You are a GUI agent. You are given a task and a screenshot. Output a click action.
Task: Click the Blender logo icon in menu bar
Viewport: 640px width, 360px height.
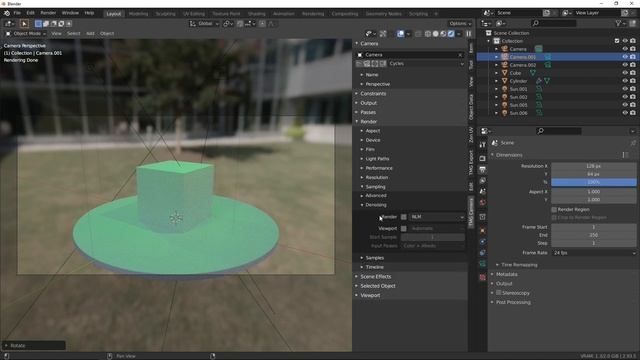coord(7,13)
